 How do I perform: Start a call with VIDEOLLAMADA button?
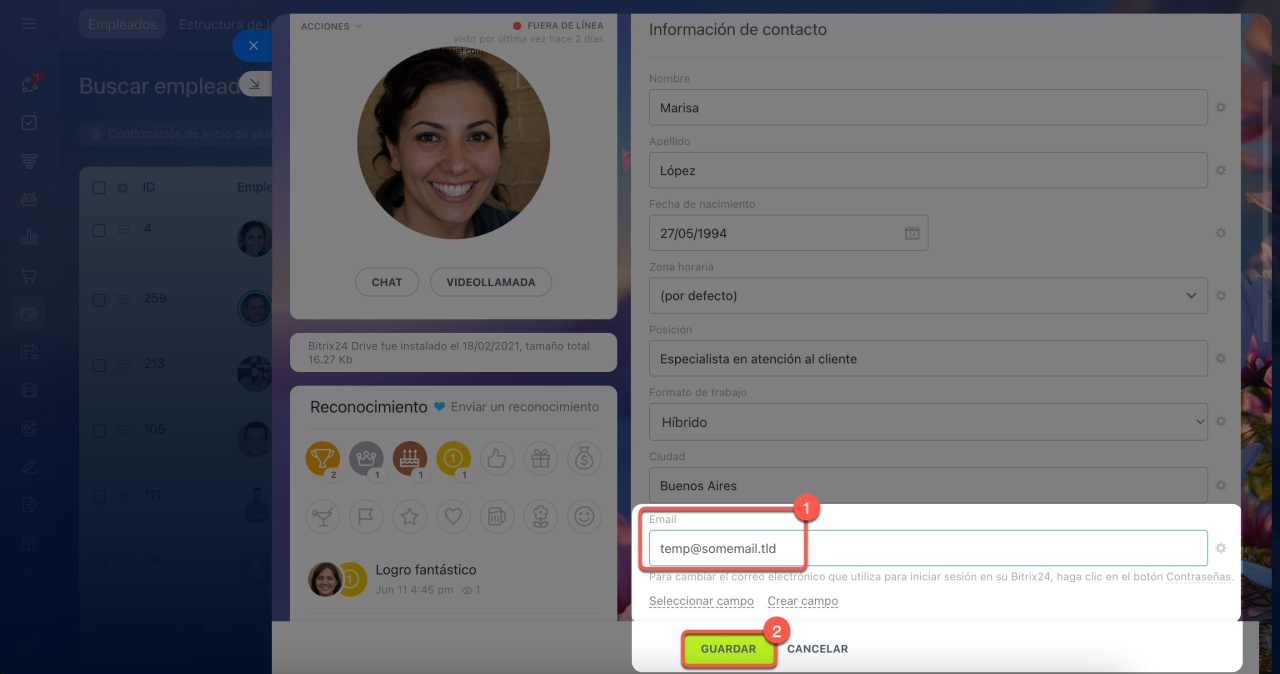pos(491,282)
